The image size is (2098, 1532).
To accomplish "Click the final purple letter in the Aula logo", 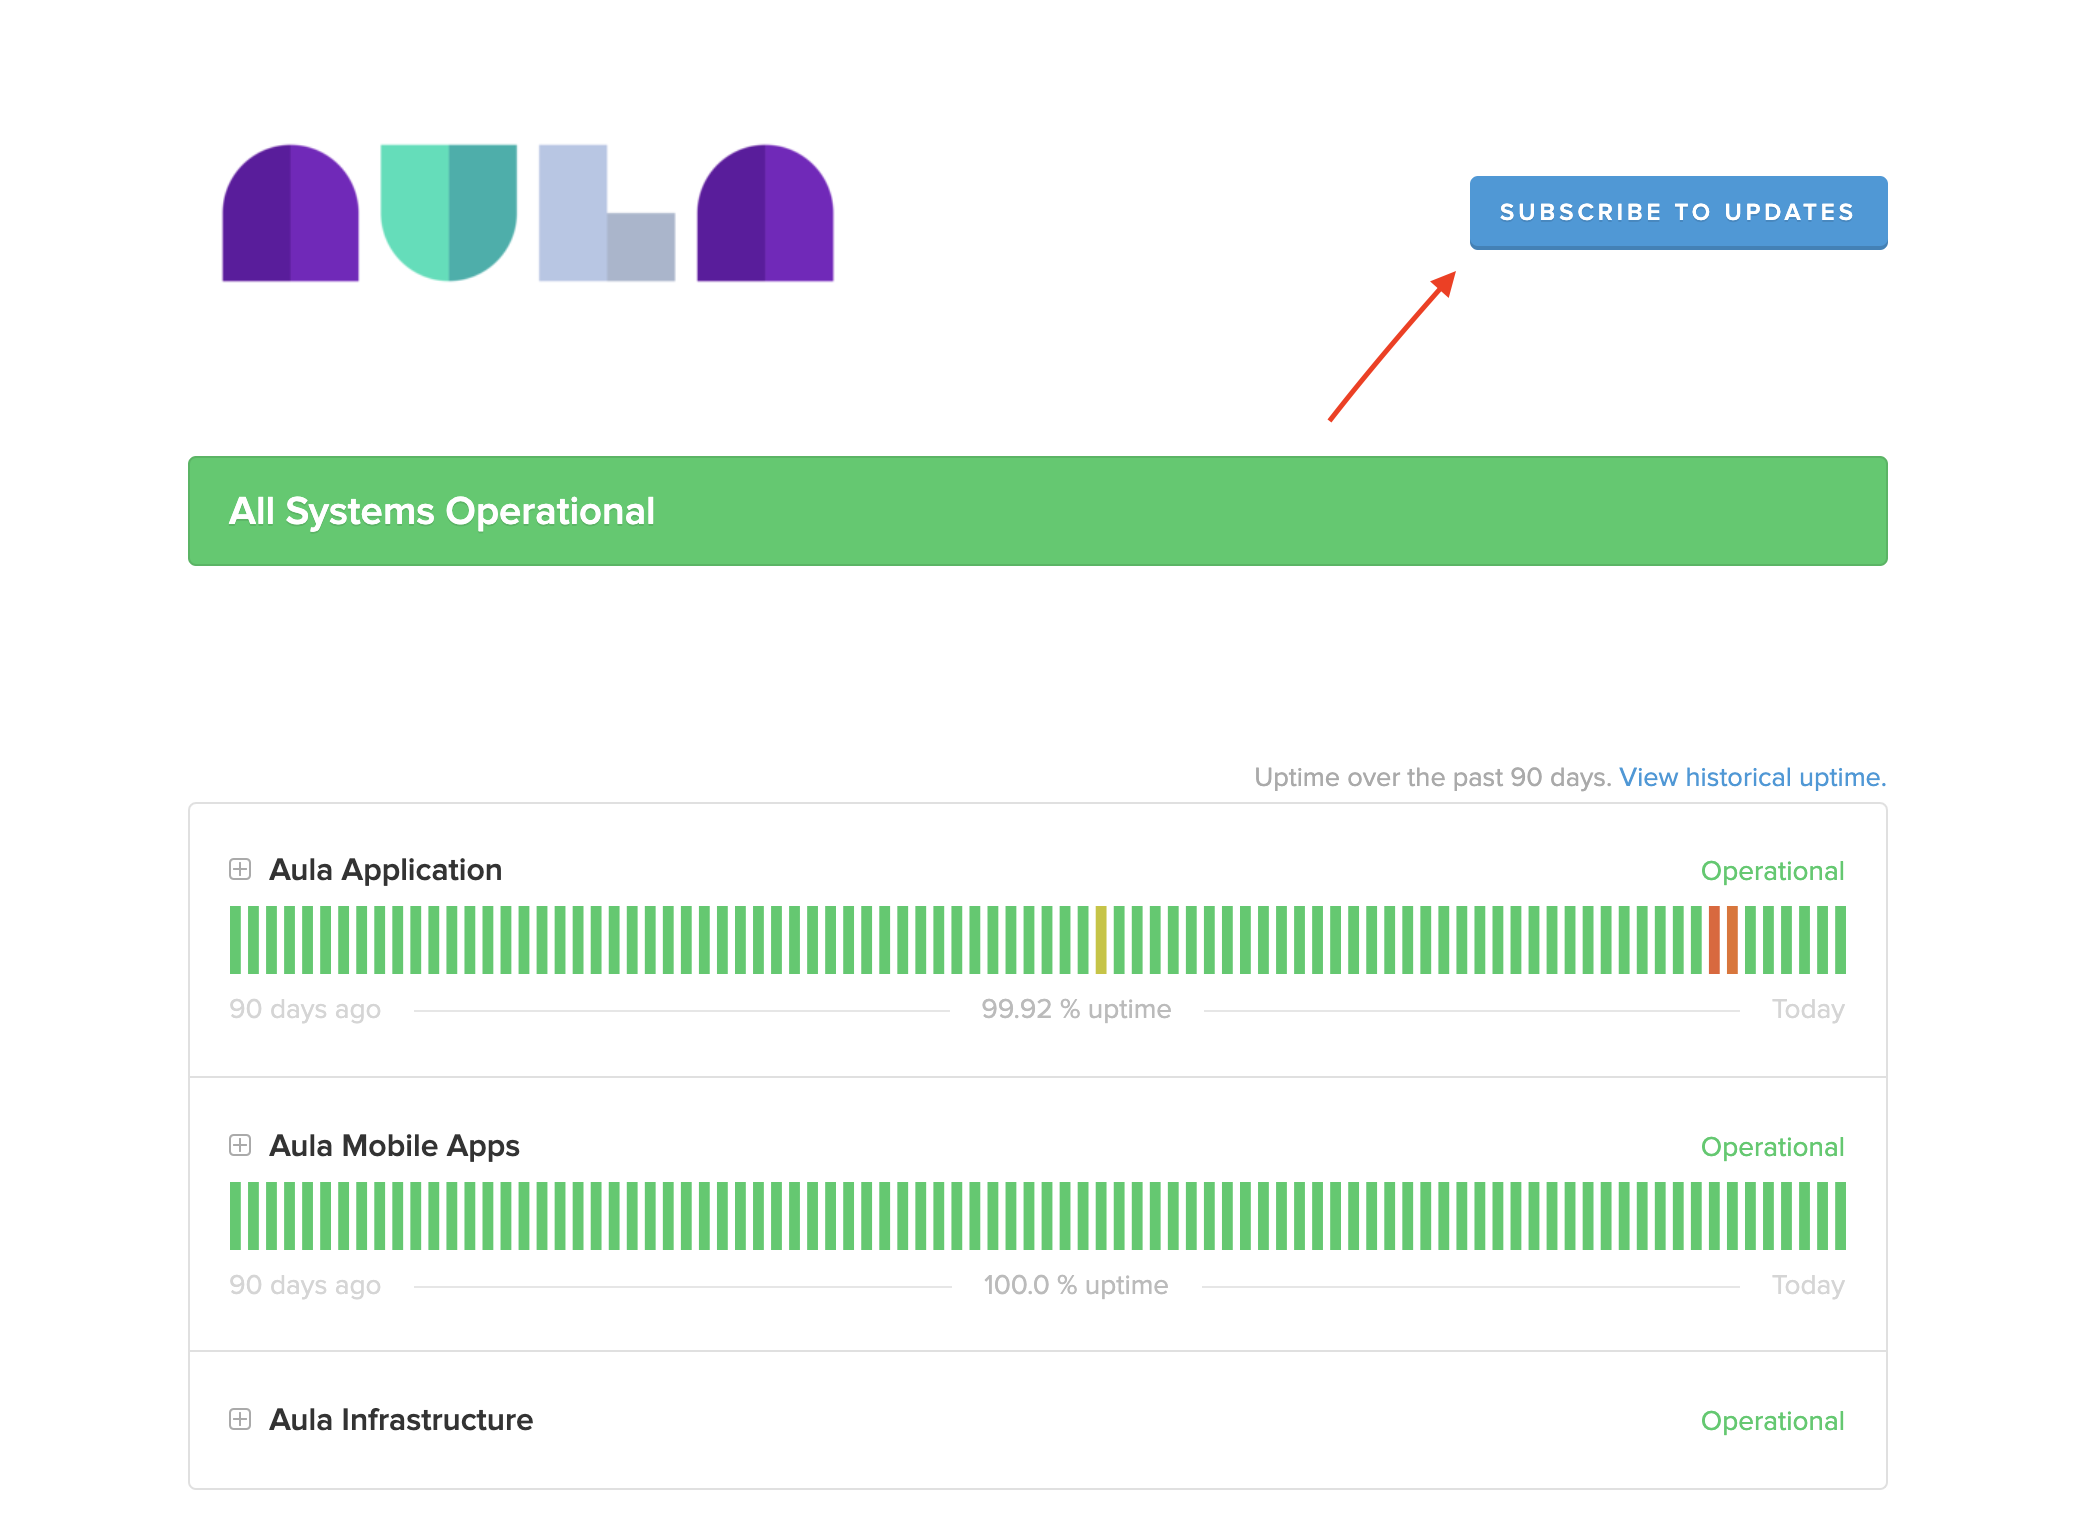I will (x=765, y=213).
